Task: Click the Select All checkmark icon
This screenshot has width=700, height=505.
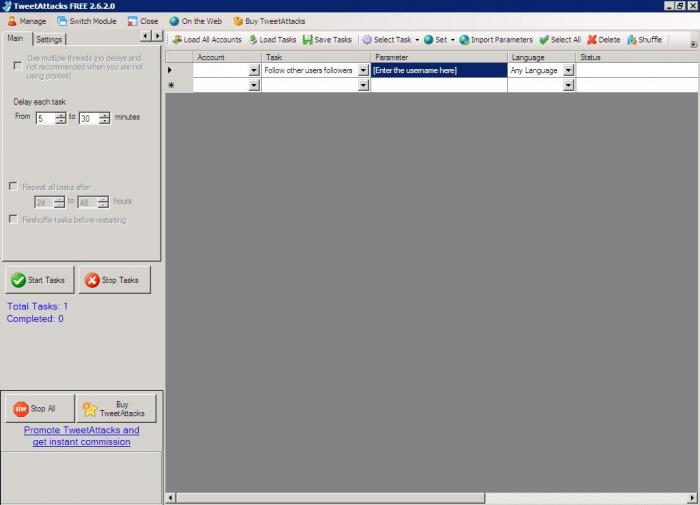Action: coord(544,40)
